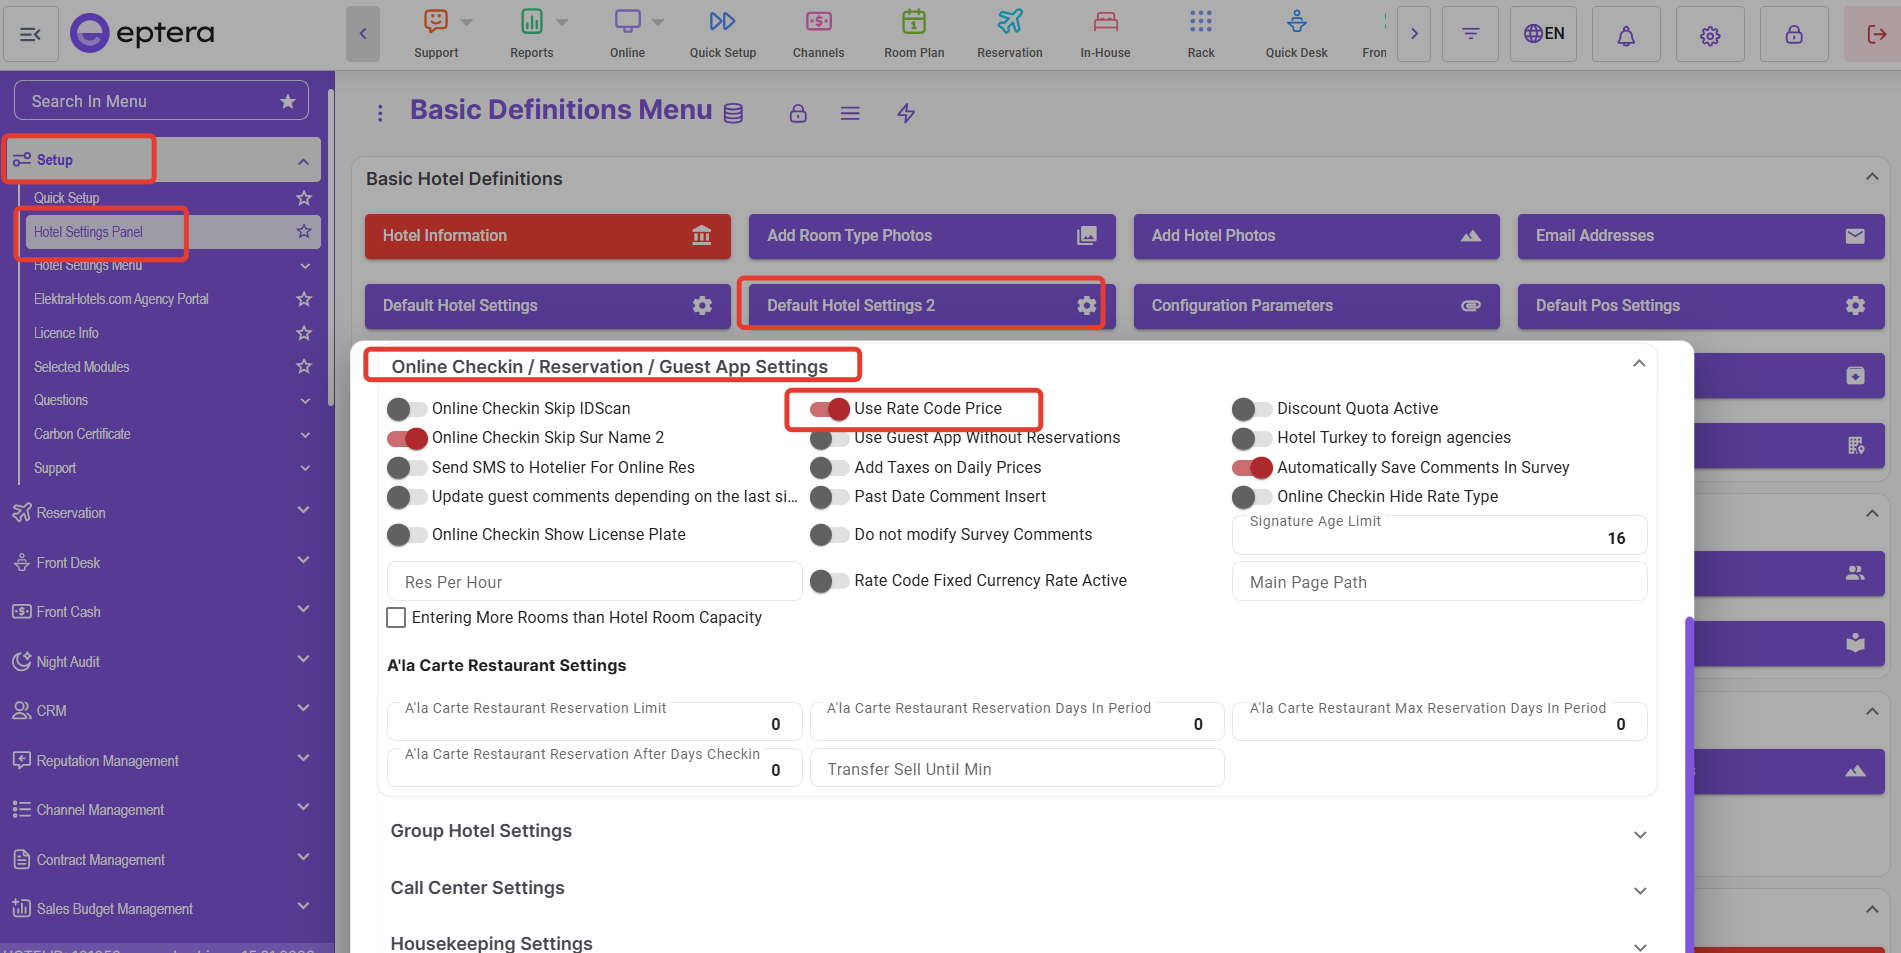Star the Licence Info menu item

(304, 333)
